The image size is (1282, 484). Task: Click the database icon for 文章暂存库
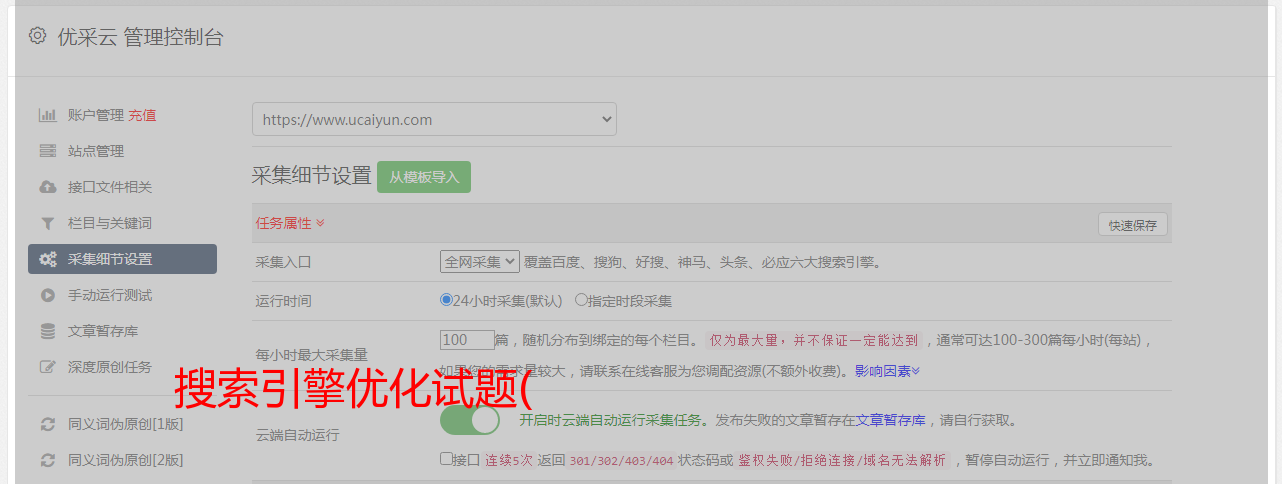(x=47, y=331)
